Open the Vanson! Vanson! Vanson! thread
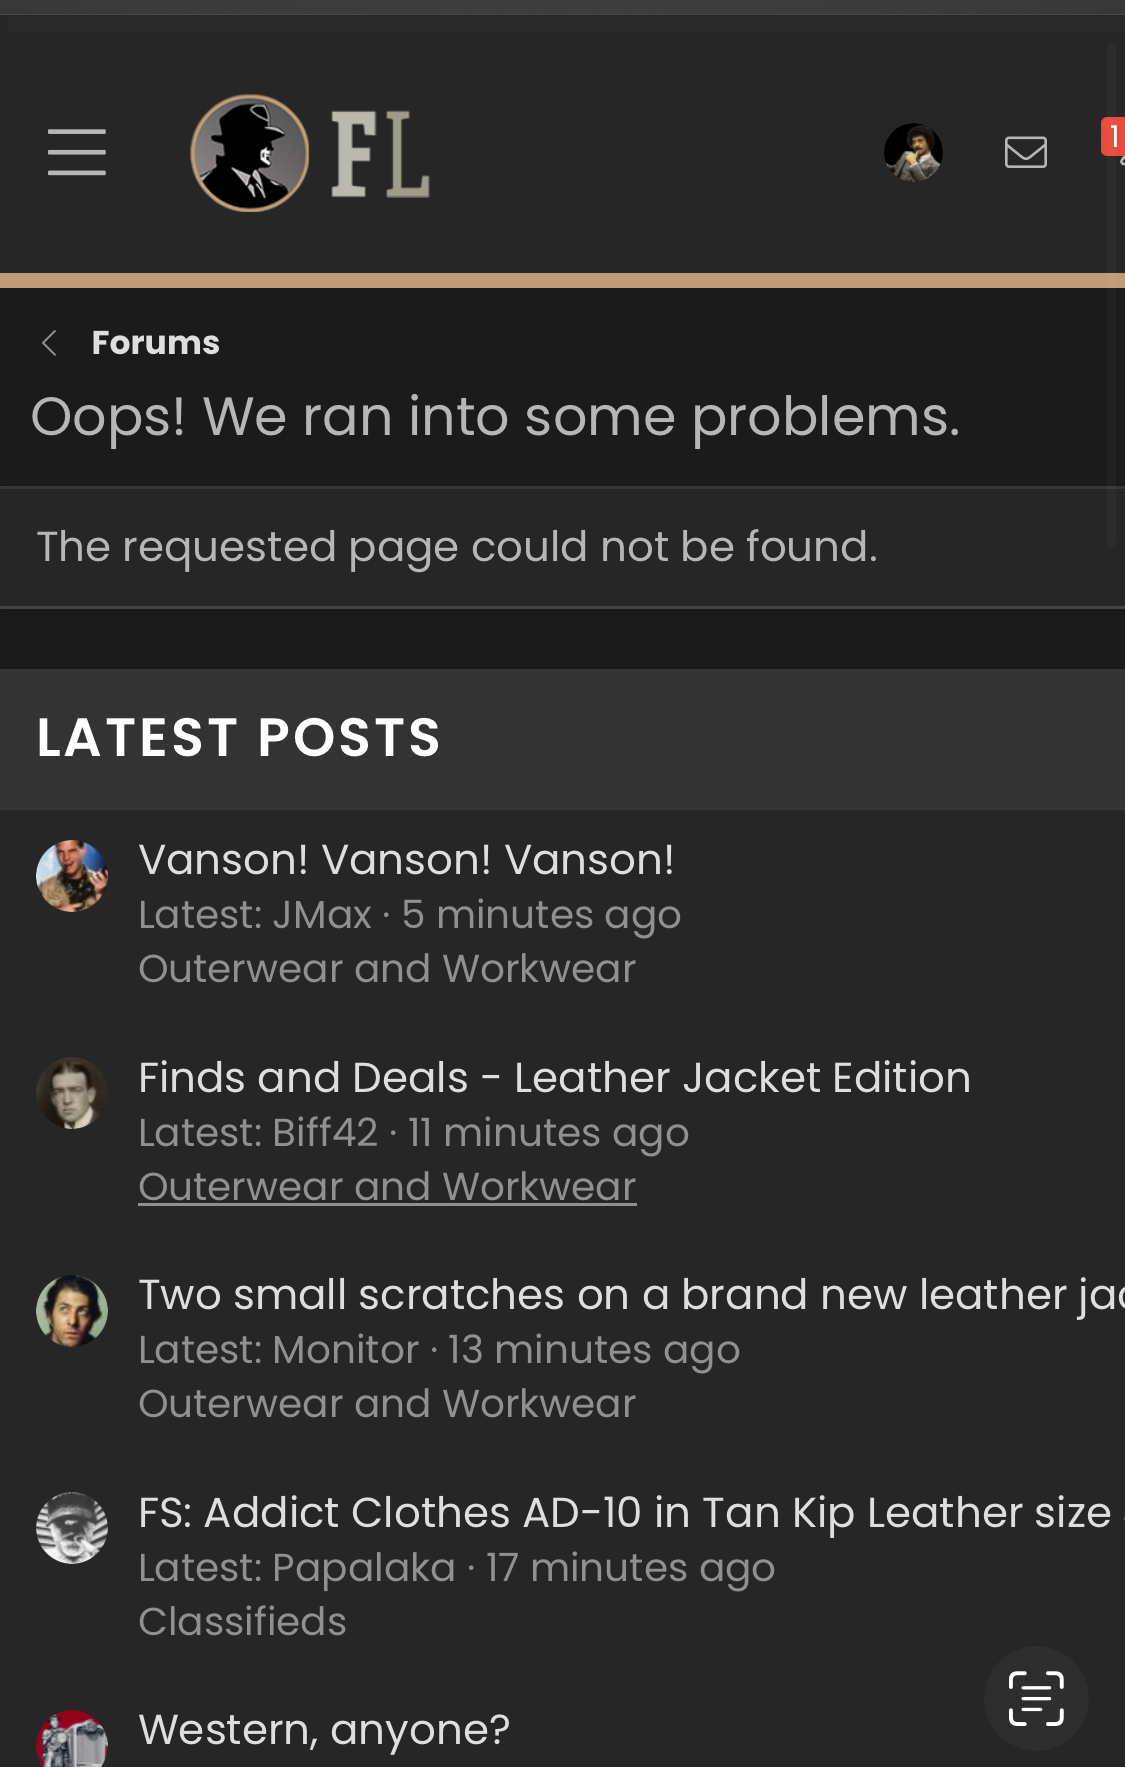The width and height of the screenshot is (1125, 1767). 406,860
